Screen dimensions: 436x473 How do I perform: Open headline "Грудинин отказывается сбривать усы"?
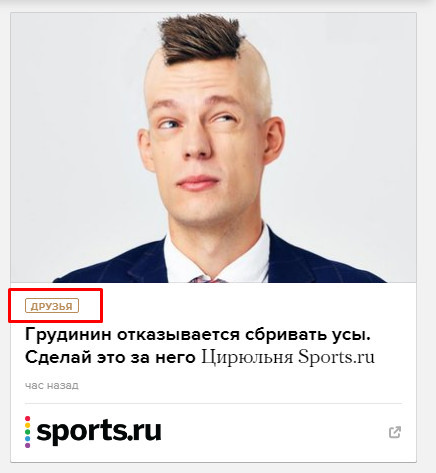pyautogui.click(x=198, y=335)
